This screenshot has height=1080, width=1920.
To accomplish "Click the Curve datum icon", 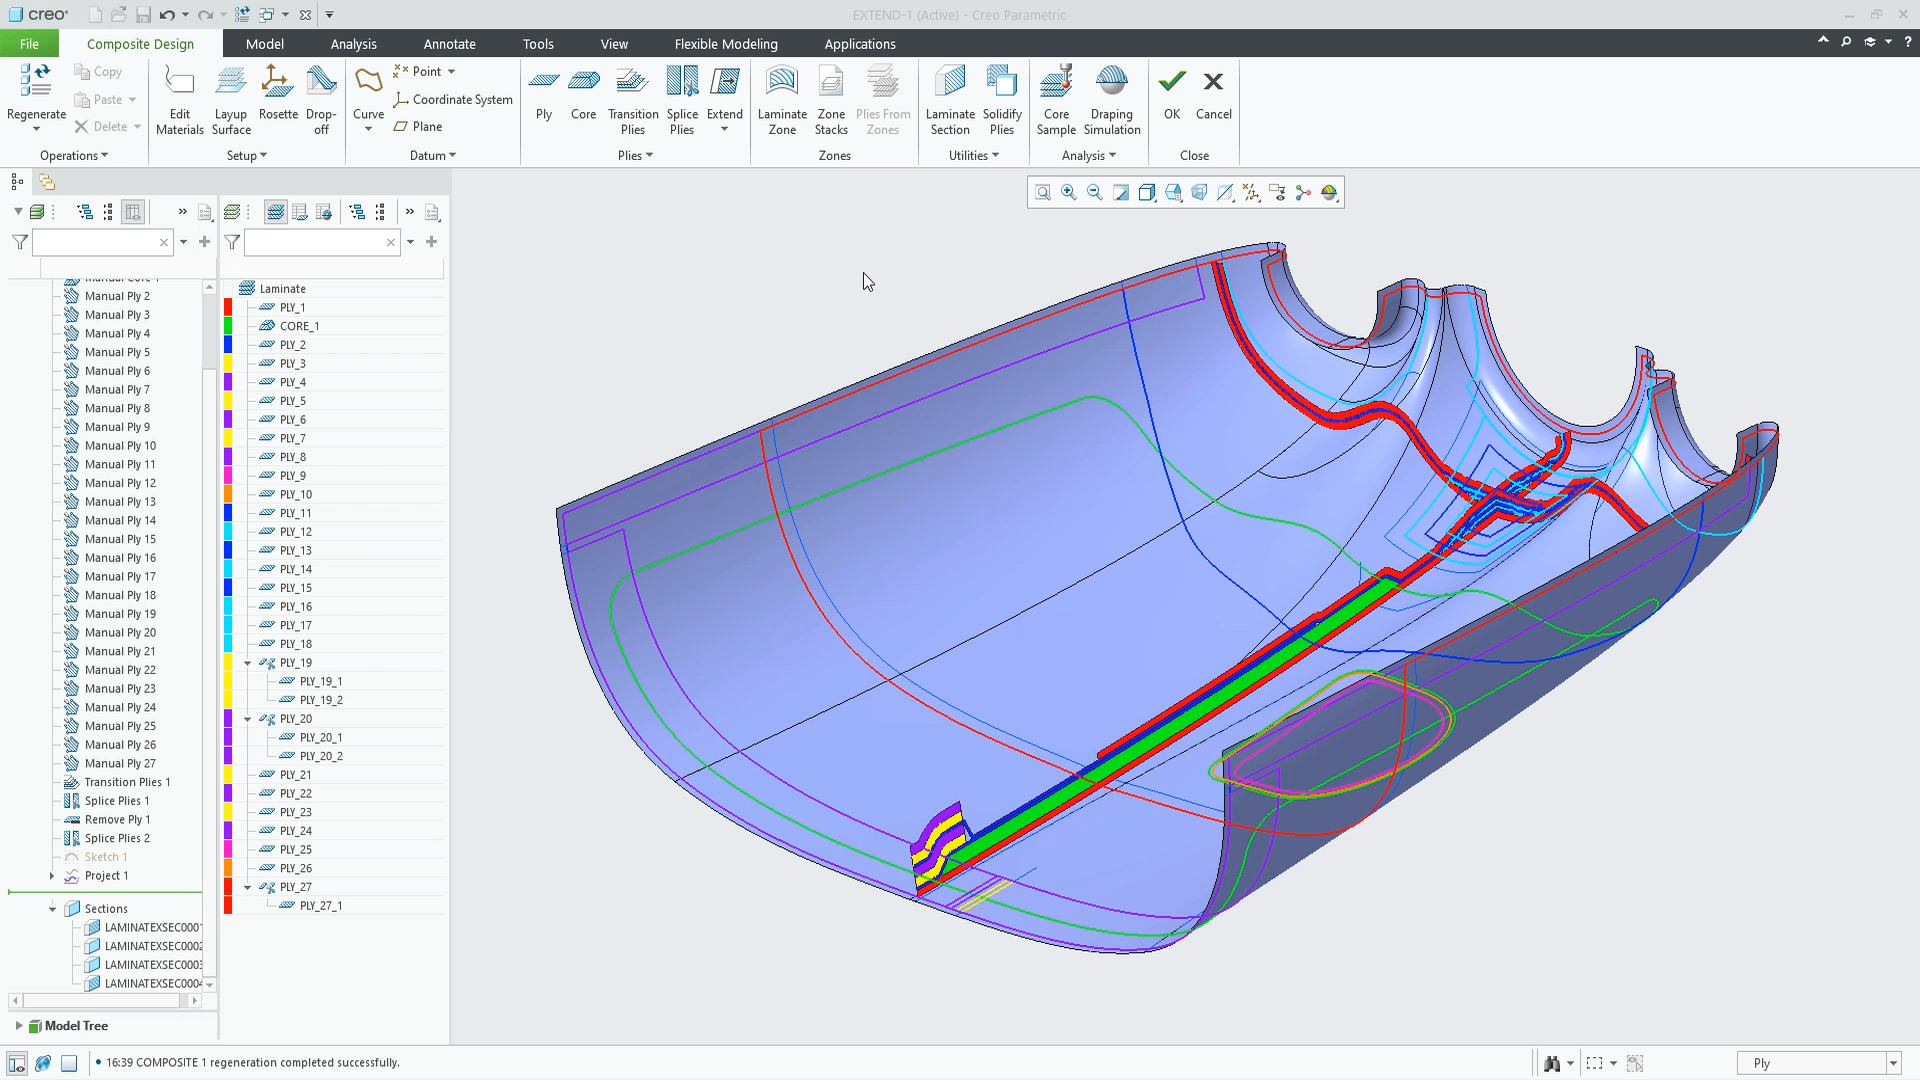I will tap(368, 81).
